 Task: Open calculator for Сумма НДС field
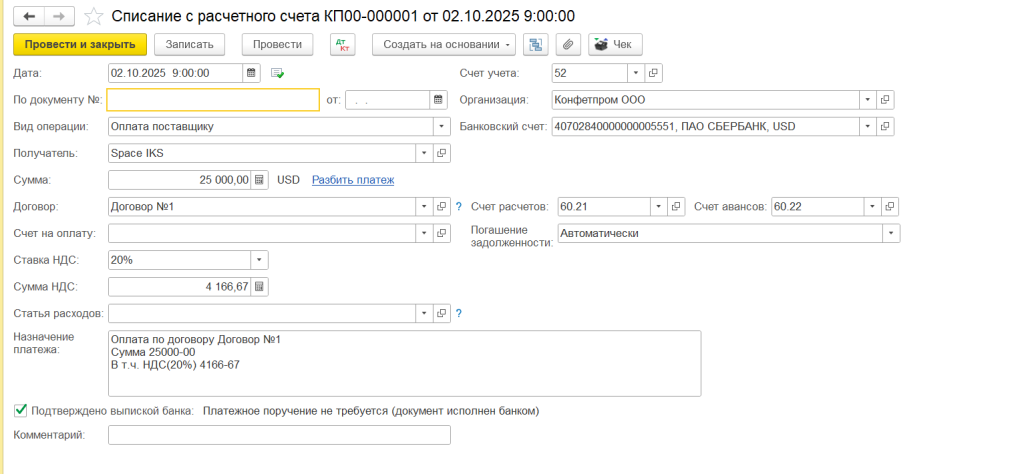point(260,287)
